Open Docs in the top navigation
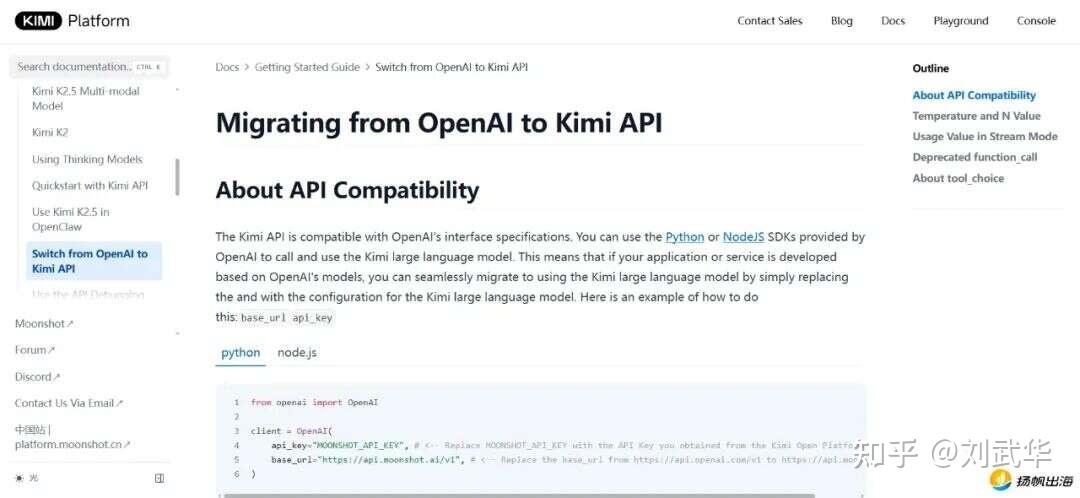 (893, 21)
